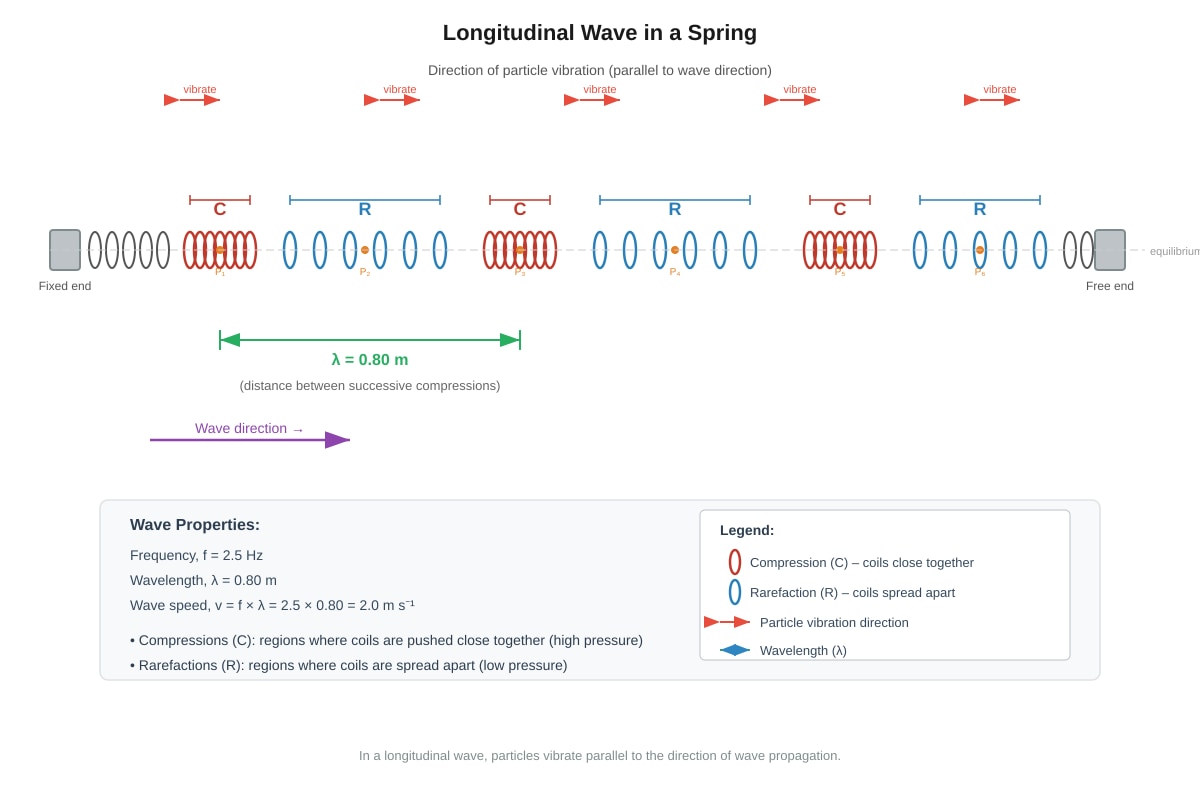Click the λ = 0.80 m label
The width and height of the screenshot is (1200, 800).
click(x=370, y=360)
